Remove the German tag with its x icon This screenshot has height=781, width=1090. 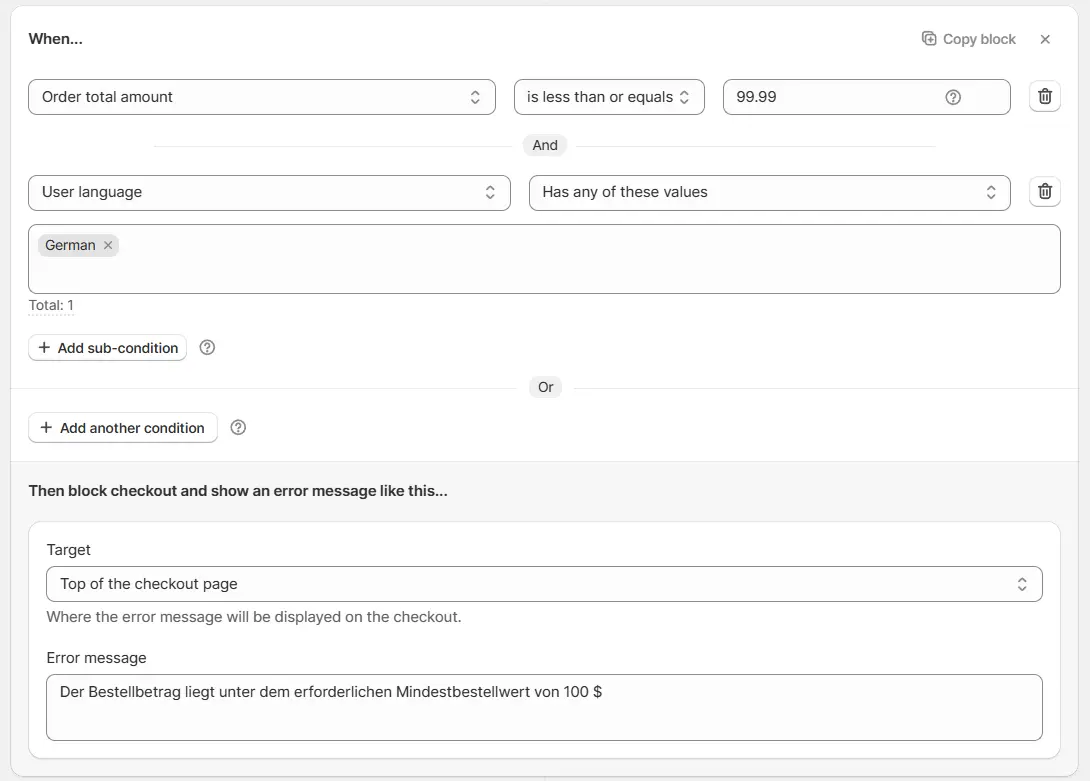108,245
